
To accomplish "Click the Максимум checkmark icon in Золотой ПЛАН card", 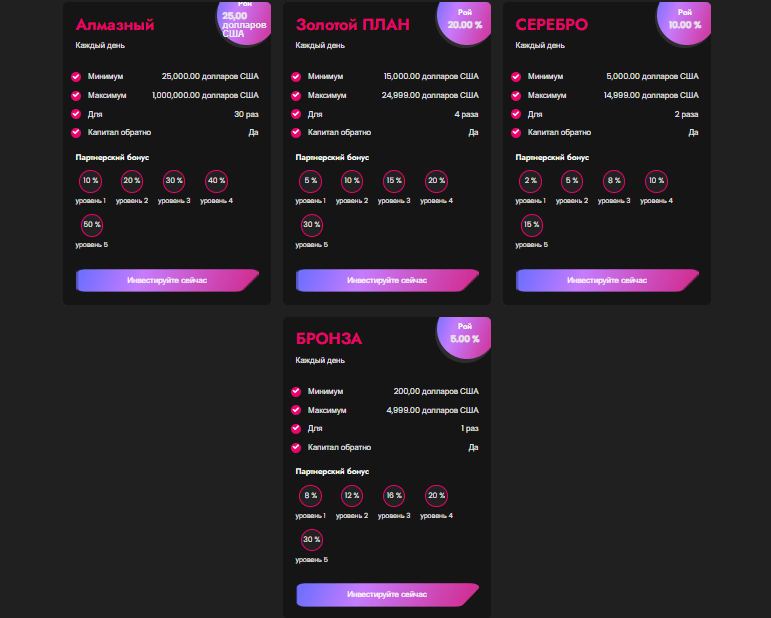I will (x=296, y=95).
